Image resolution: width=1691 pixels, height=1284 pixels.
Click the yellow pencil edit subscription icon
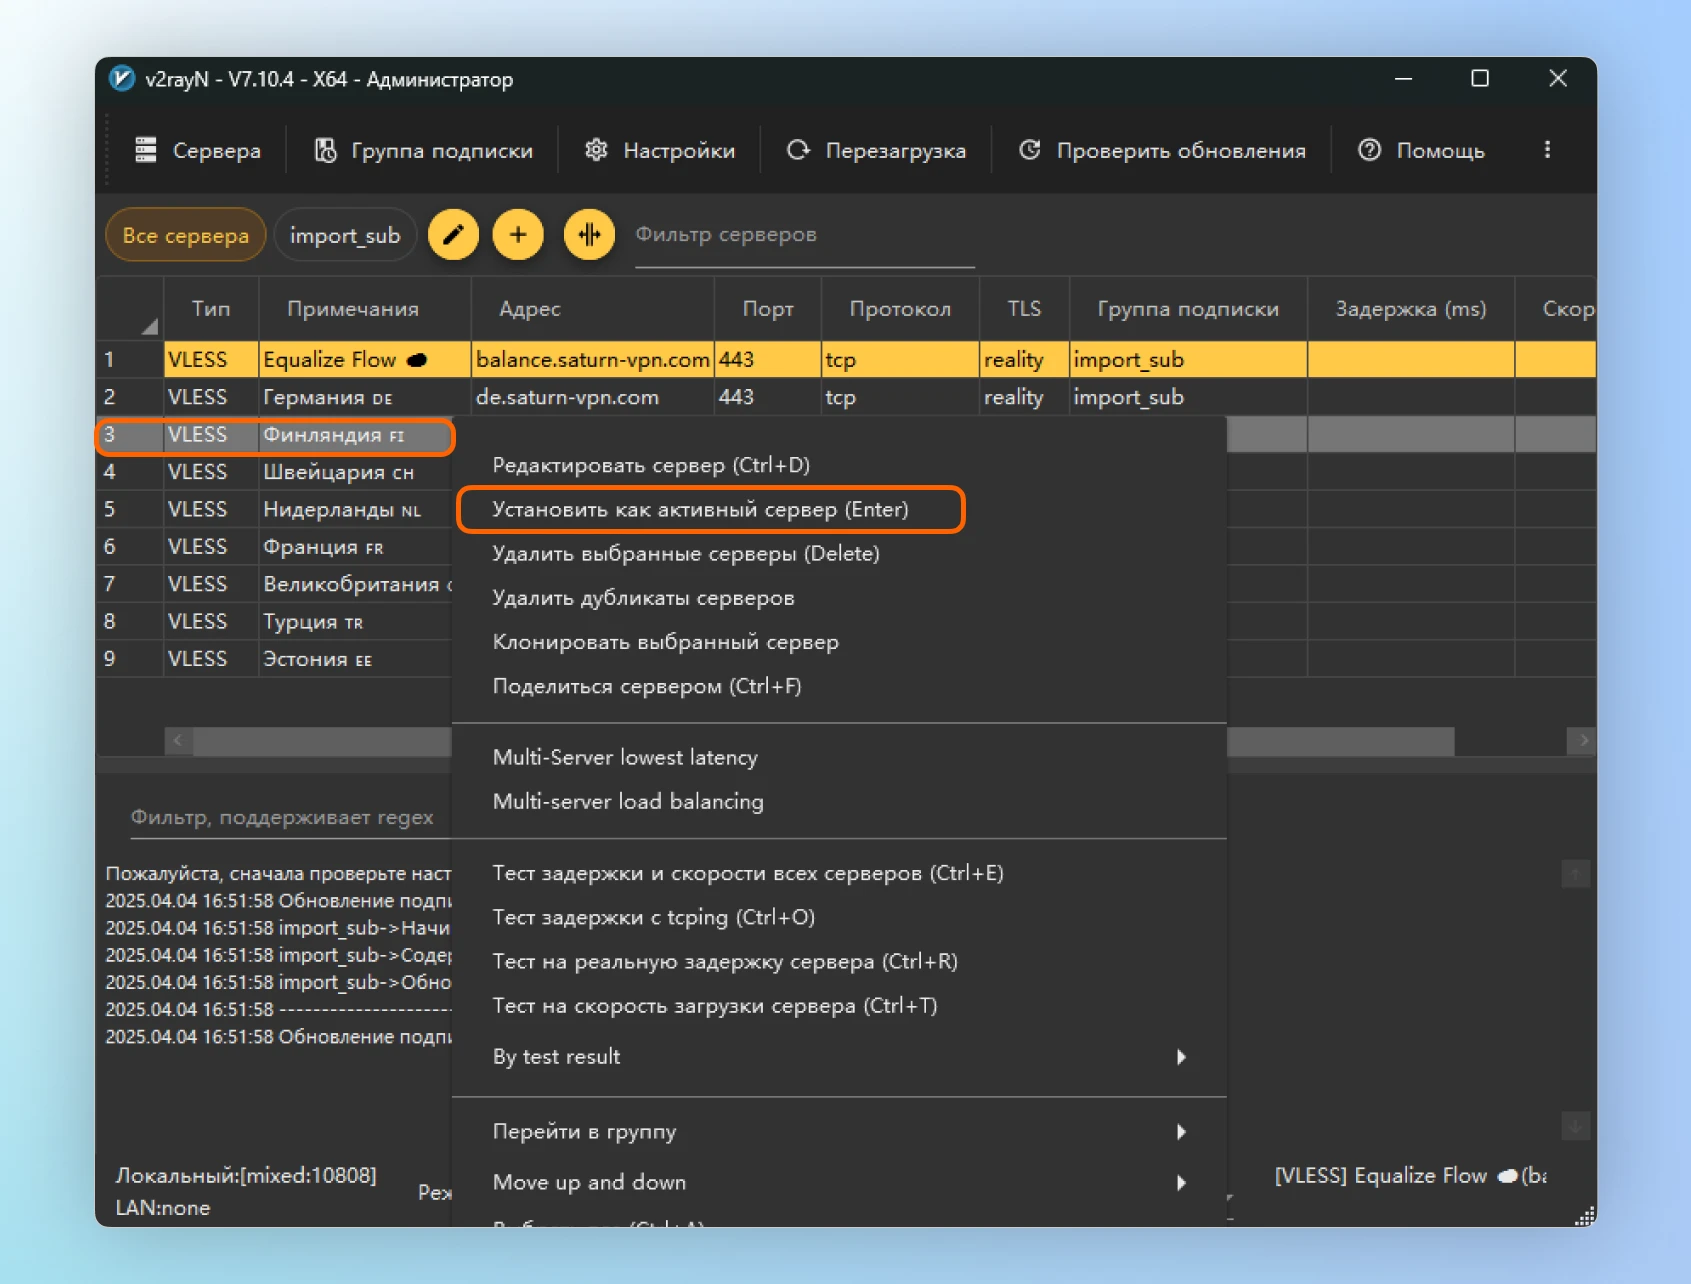point(453,235)
